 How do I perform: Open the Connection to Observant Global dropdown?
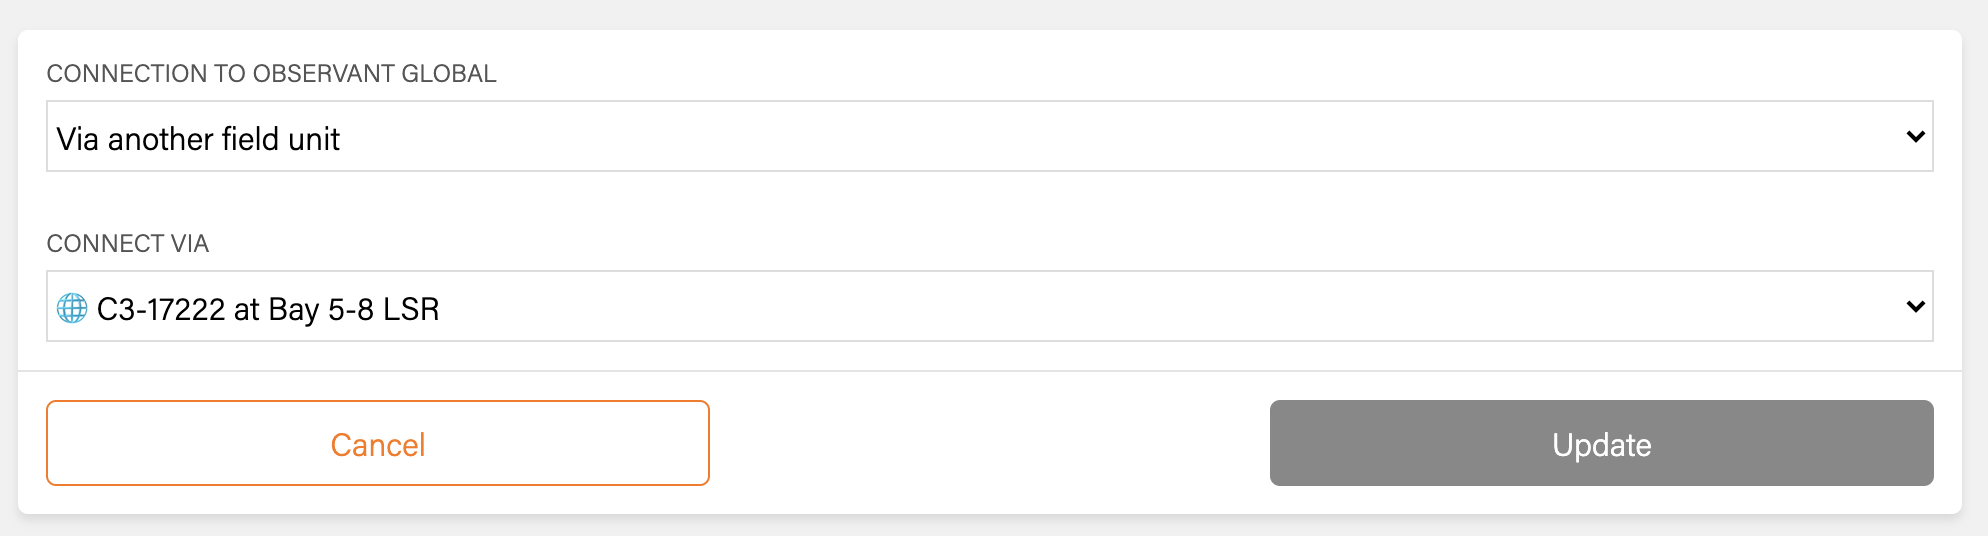pos(988,137)
